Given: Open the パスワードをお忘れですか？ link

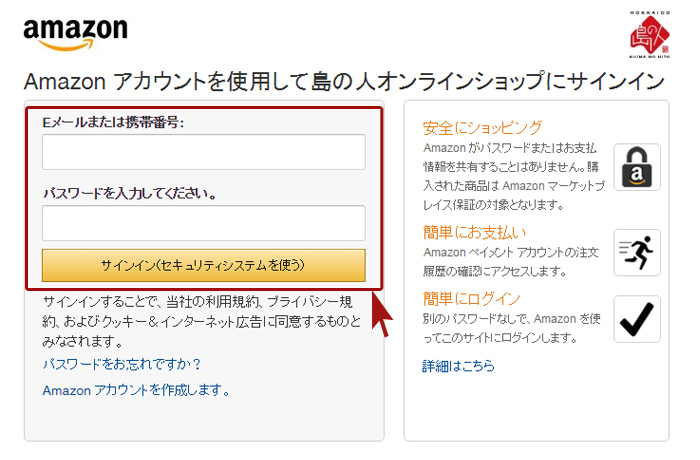Looking at the screenshot, I should (121, 364).
